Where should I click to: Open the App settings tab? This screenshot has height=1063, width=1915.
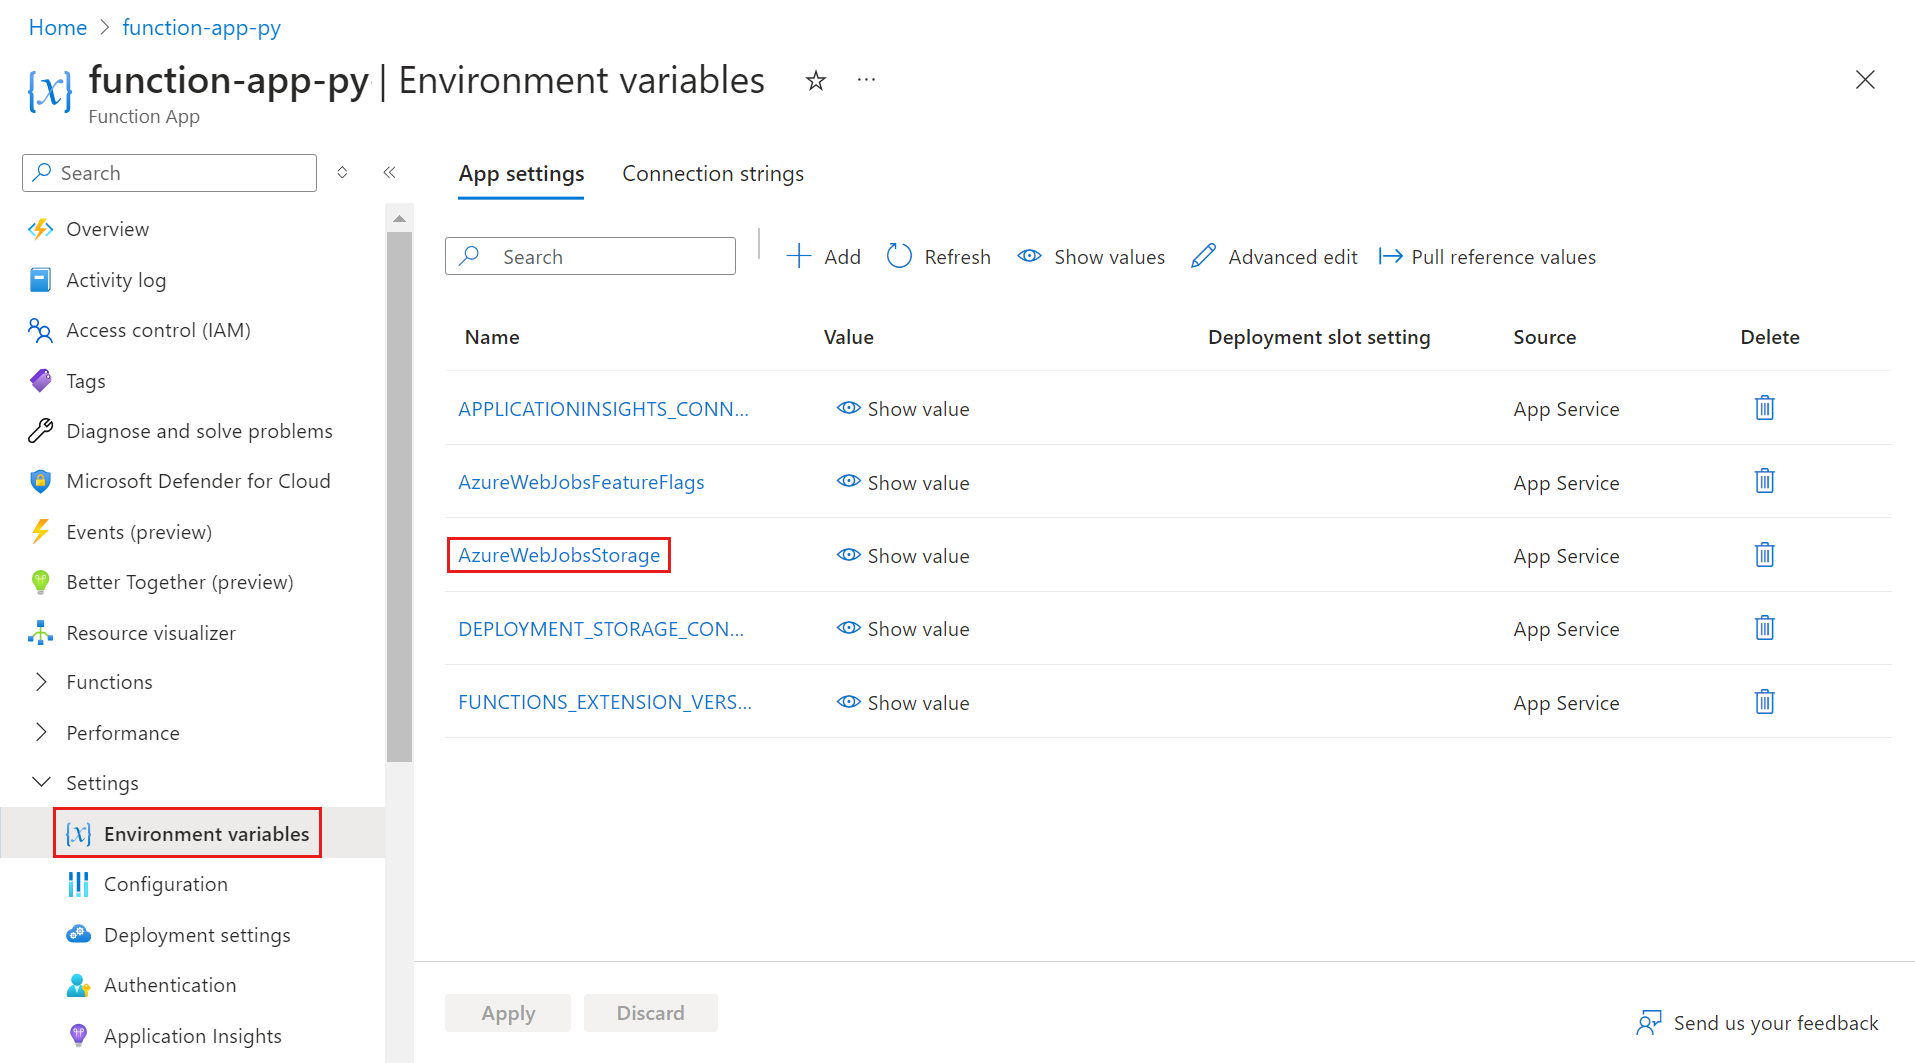(x=520, y=173)
